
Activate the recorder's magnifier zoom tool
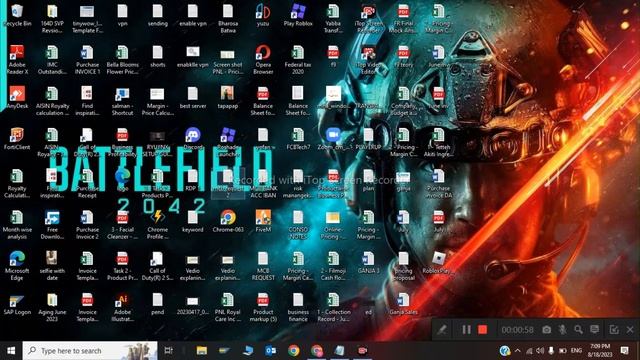[578, 330]
